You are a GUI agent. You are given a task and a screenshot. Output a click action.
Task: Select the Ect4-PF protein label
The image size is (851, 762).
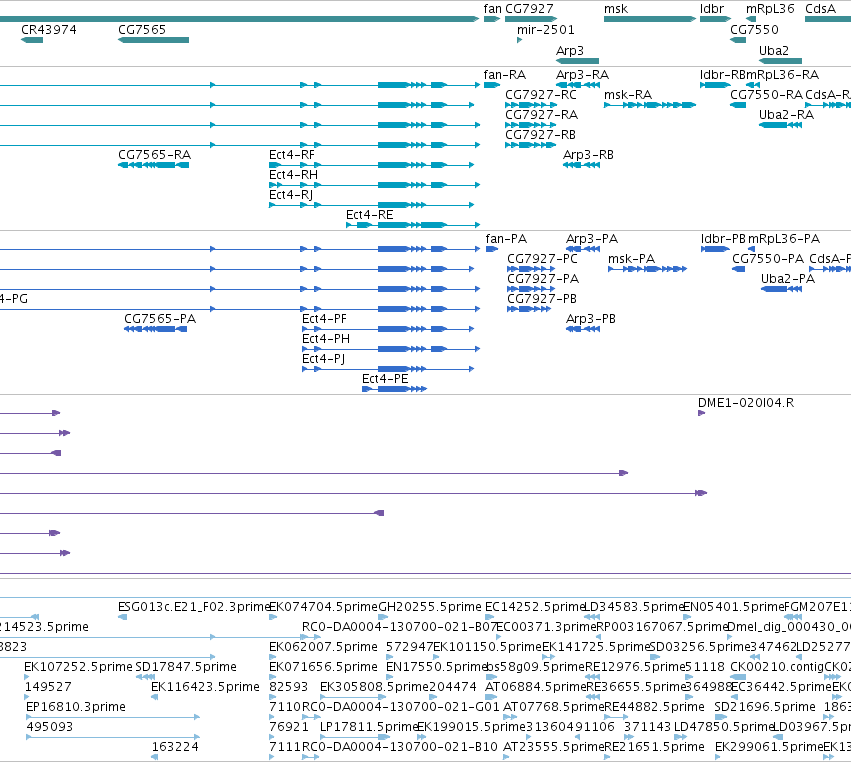(324, 319)
